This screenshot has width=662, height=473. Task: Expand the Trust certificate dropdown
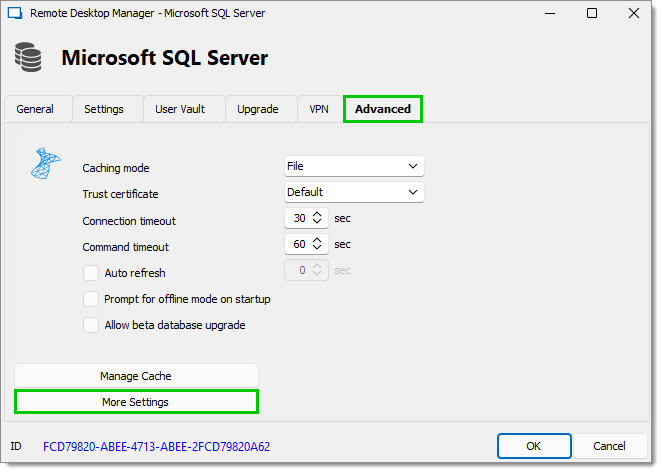point(354,192)
